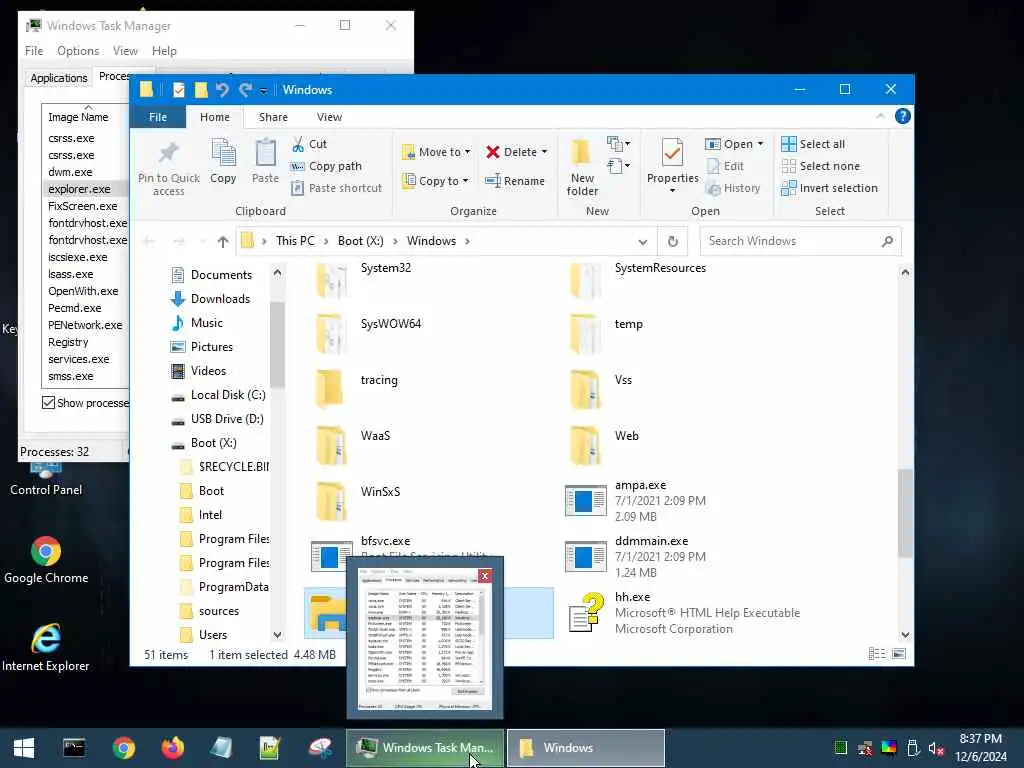1024x768 pixels.
Task: Click Invert selection
Action: pyautogui.click(x=829, y=188)
